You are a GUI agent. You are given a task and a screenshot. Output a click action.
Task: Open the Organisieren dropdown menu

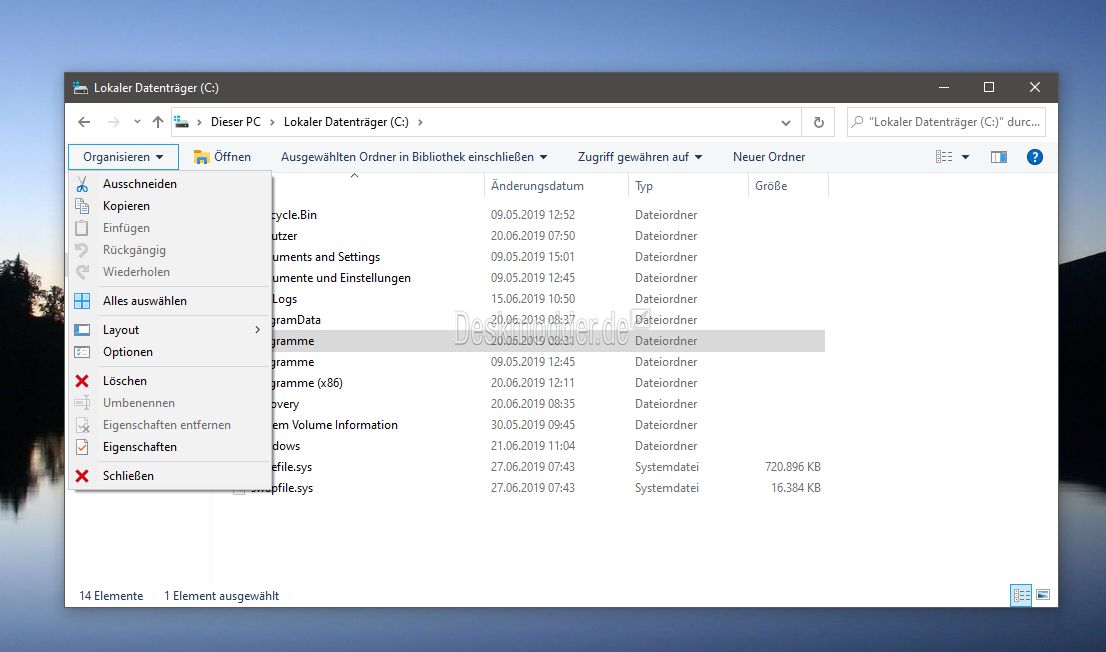point(123,157)
